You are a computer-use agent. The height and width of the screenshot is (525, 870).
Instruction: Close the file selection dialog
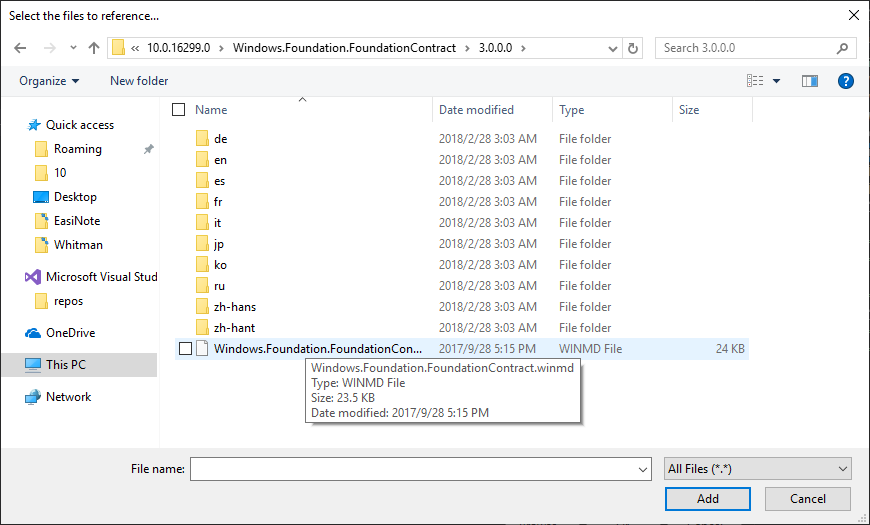pyautogui.click(x=854, y=15)
